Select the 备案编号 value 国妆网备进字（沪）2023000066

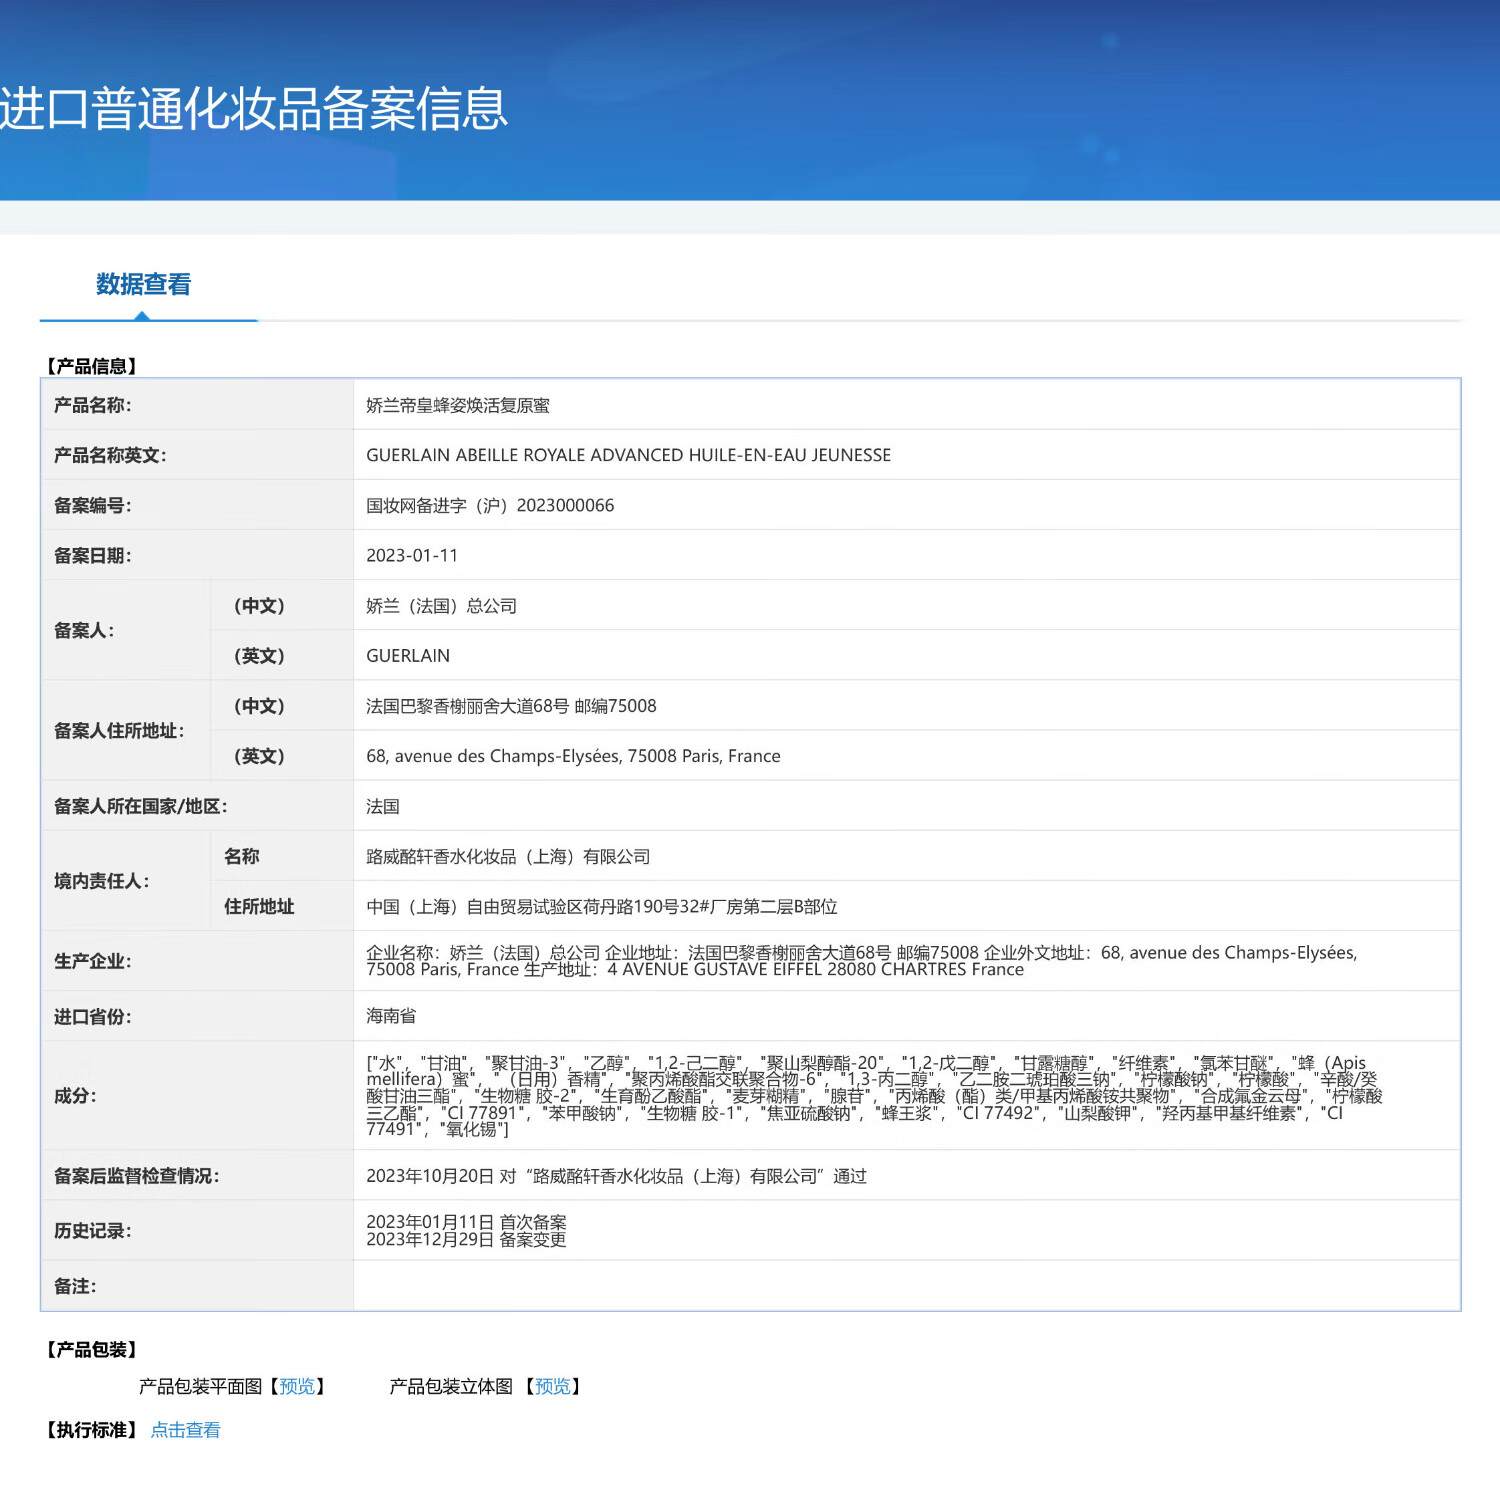[488, 505]
